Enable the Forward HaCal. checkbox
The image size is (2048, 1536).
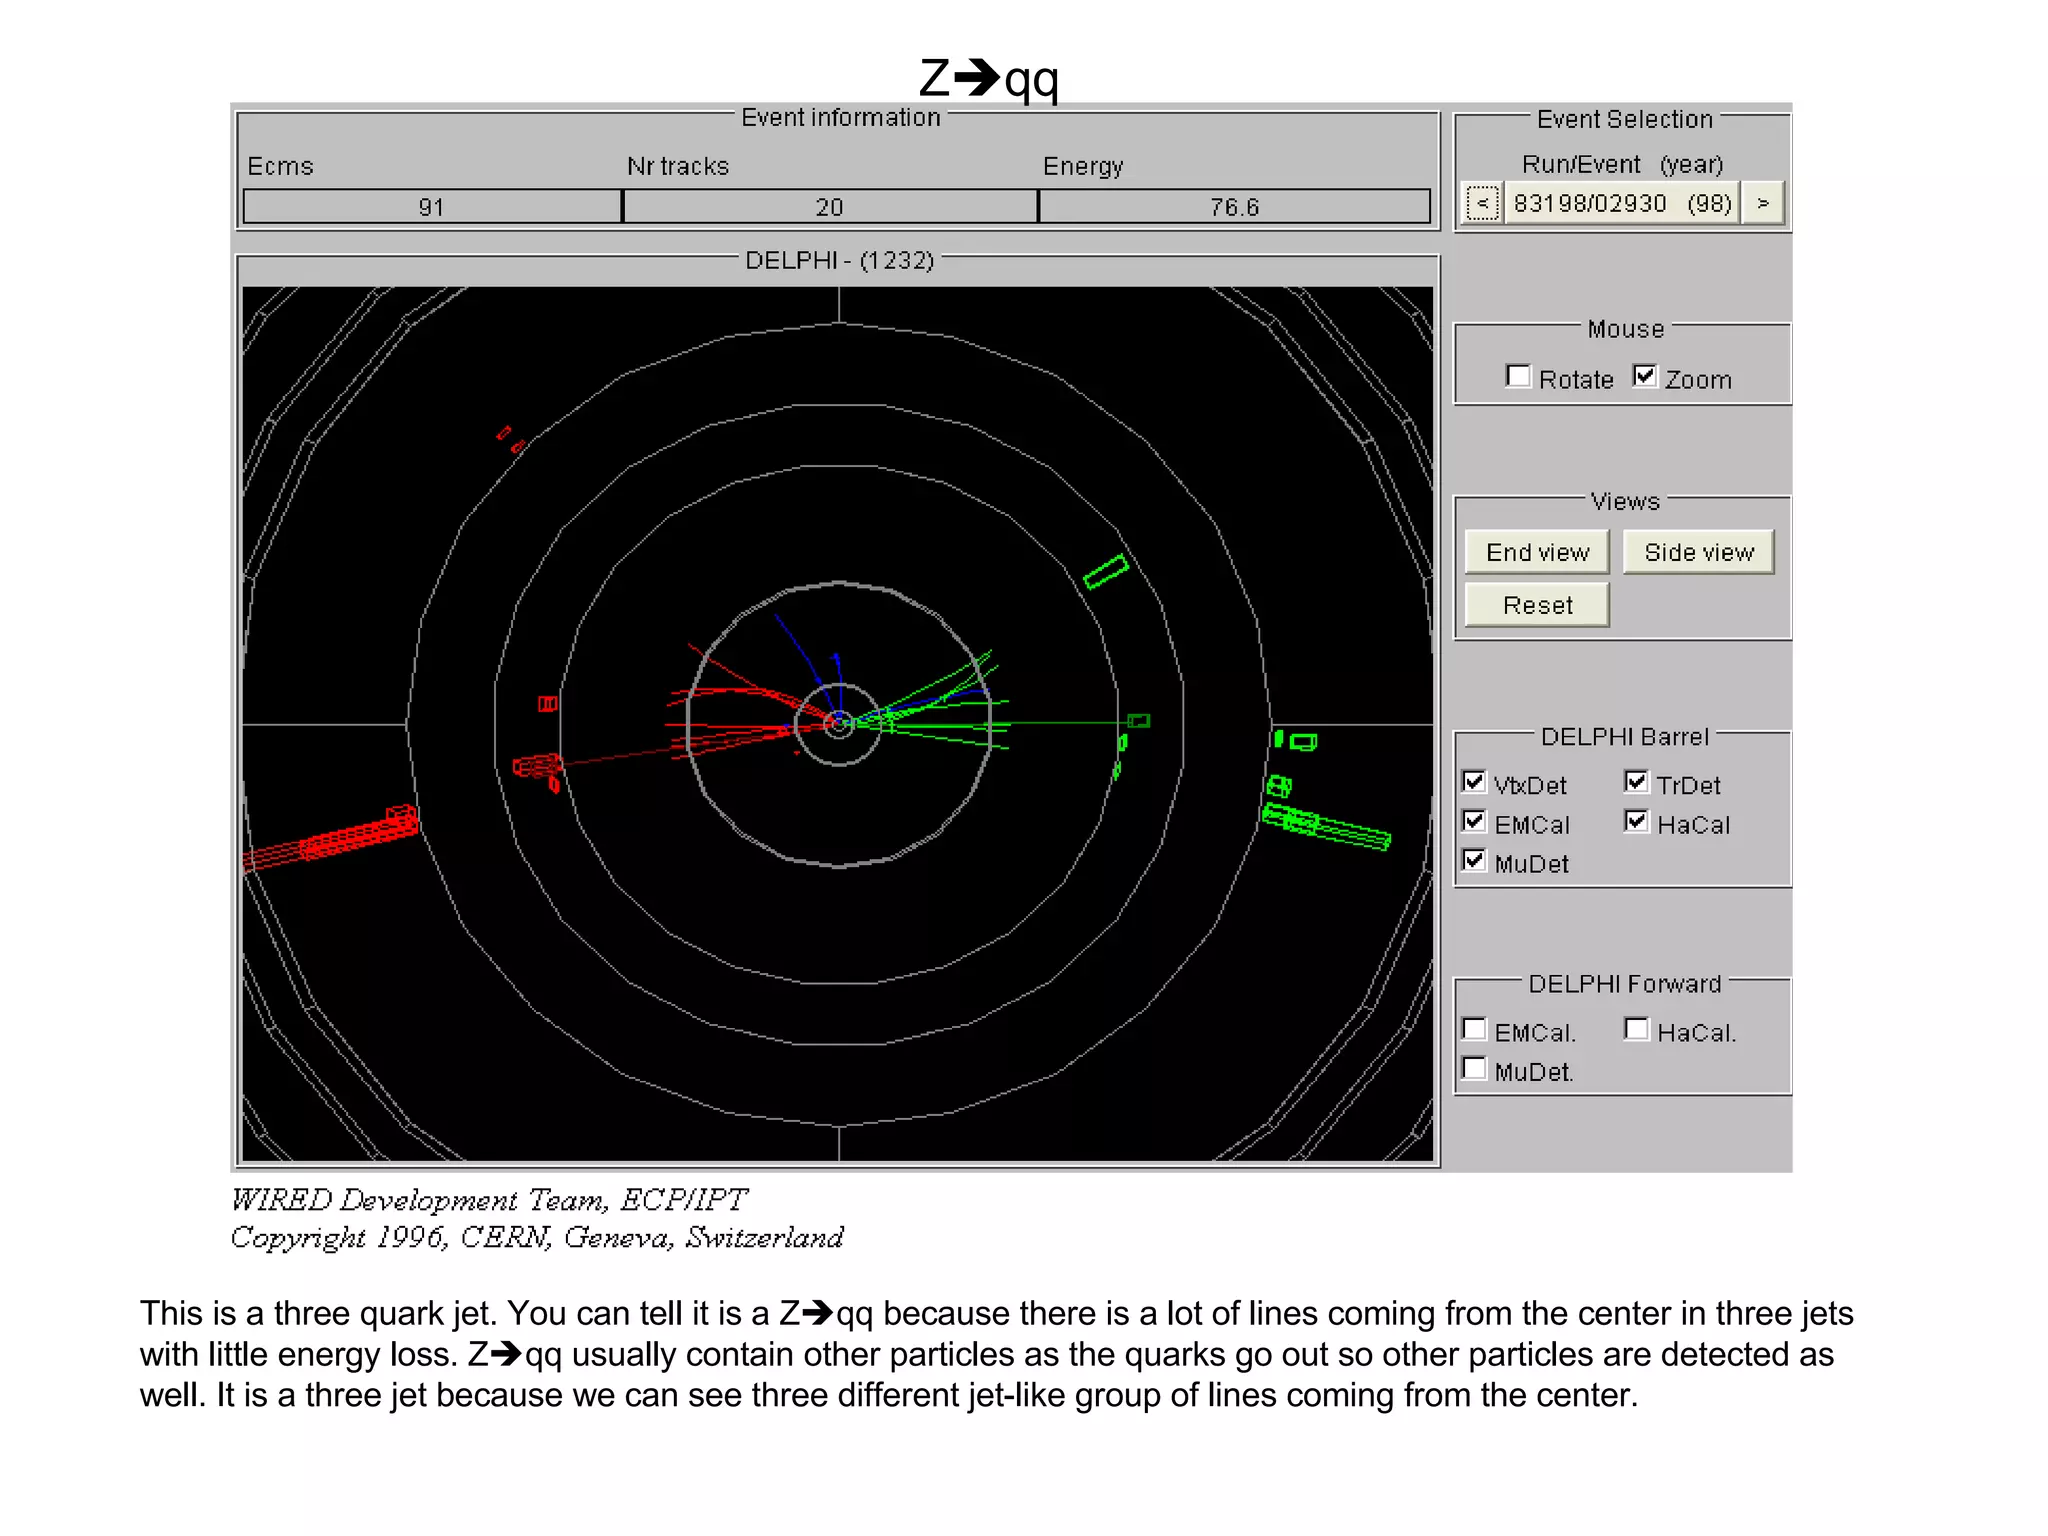pyautogui.click(x=1636, y=1029)
